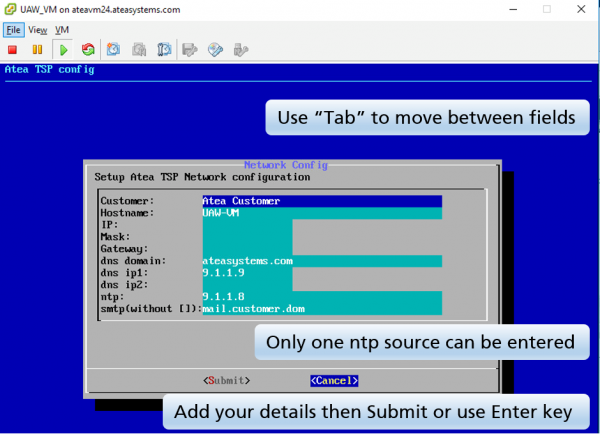This screenshot has width=600, height=434.
Task: Select the smtp field mail.customer.dom
Action: (322, 309)
